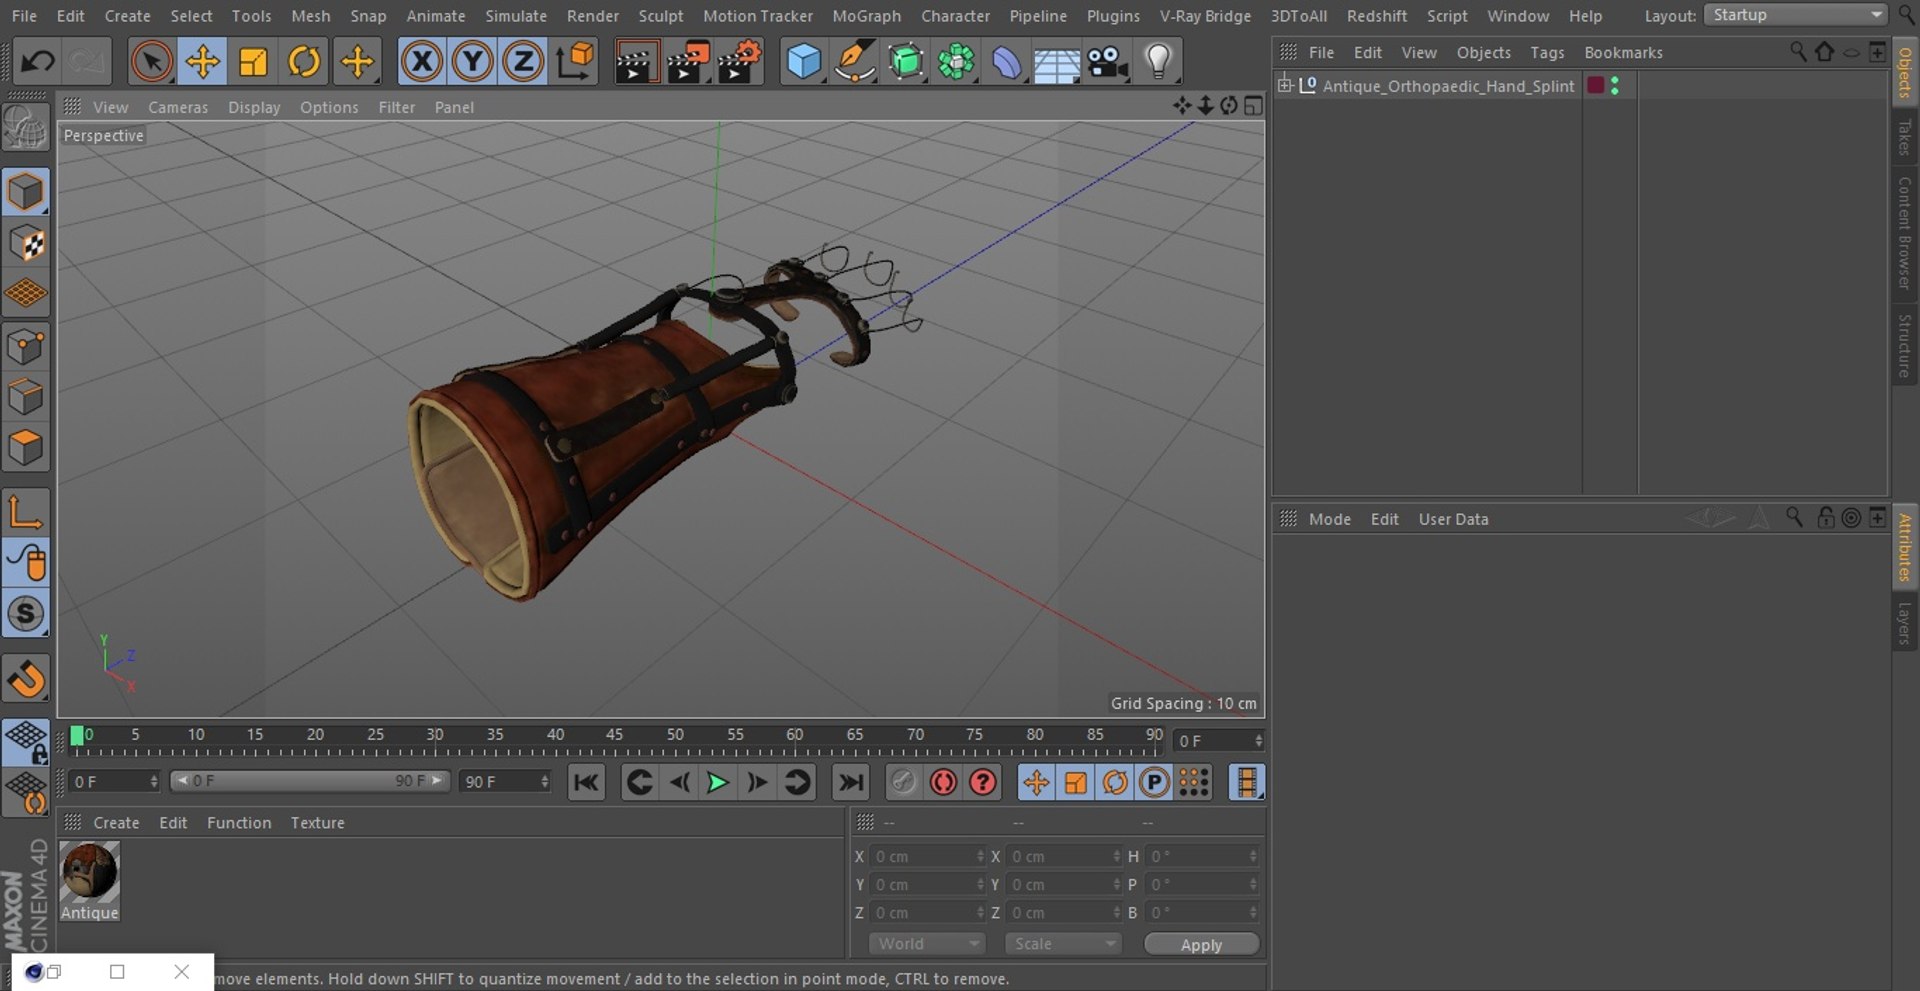Toggle editor visibility dots for Antique_Orthopaedic_Hand_Splint
The height and width of the screenshot is (991, 1920).
1615,86
